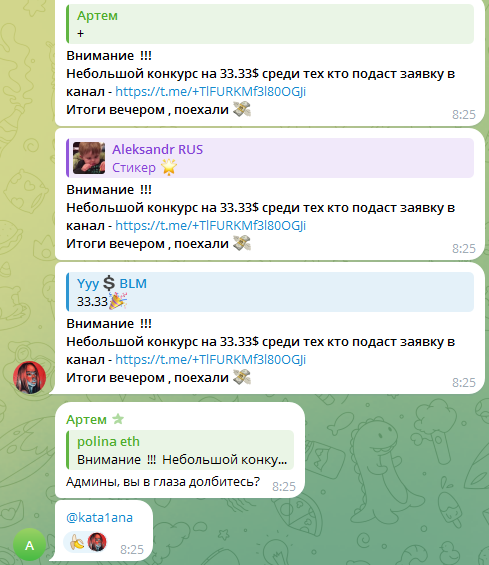Click the 8:25 timestamp of the Админы message

284,487
